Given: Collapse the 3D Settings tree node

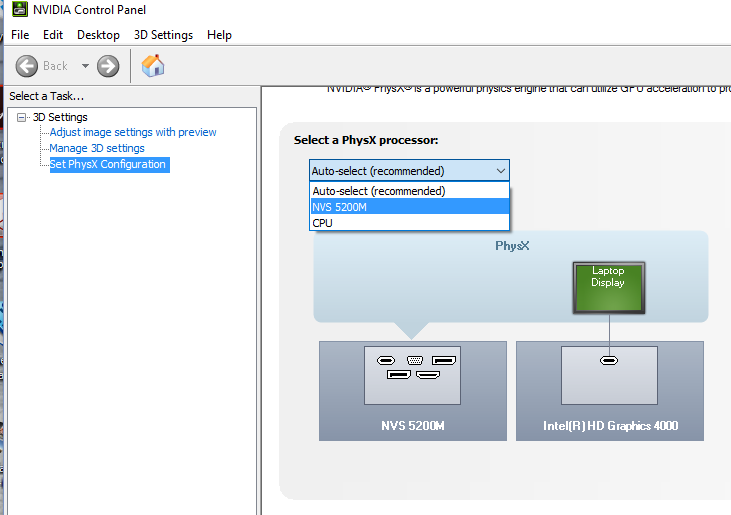Looking at the screenshot, I should click(x=21, y=117).
